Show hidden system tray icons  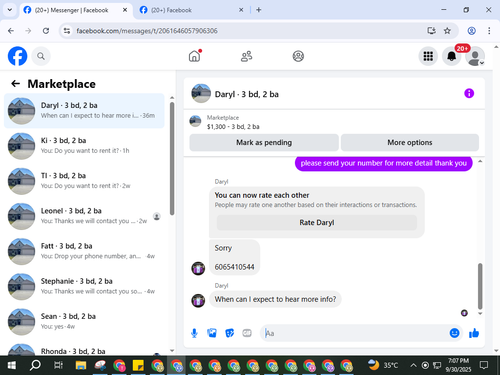[413, 365]
